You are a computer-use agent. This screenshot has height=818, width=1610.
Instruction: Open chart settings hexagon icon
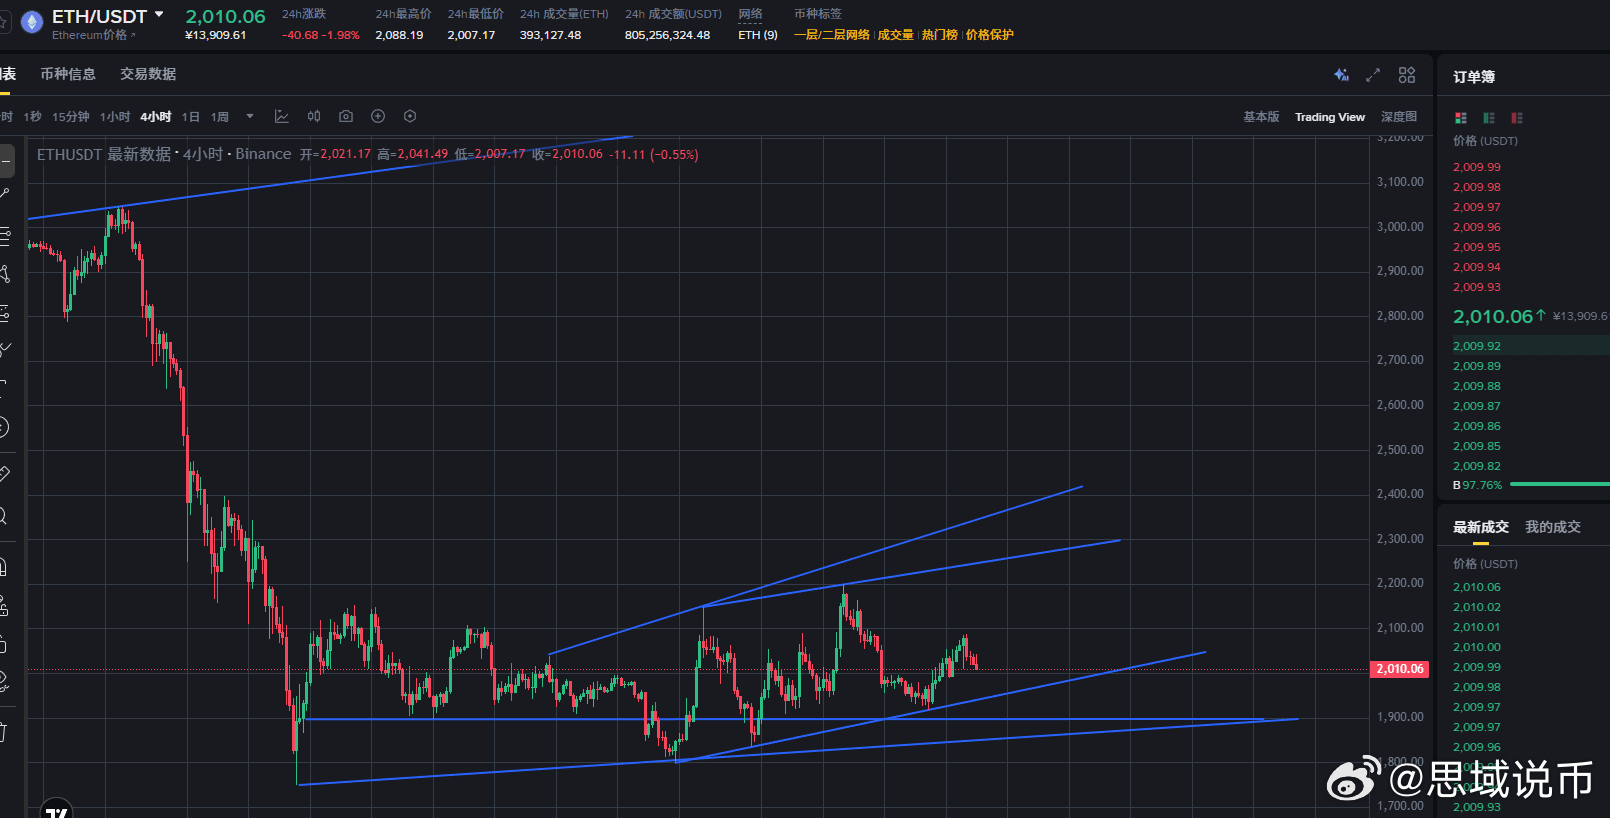click(410, 117)
